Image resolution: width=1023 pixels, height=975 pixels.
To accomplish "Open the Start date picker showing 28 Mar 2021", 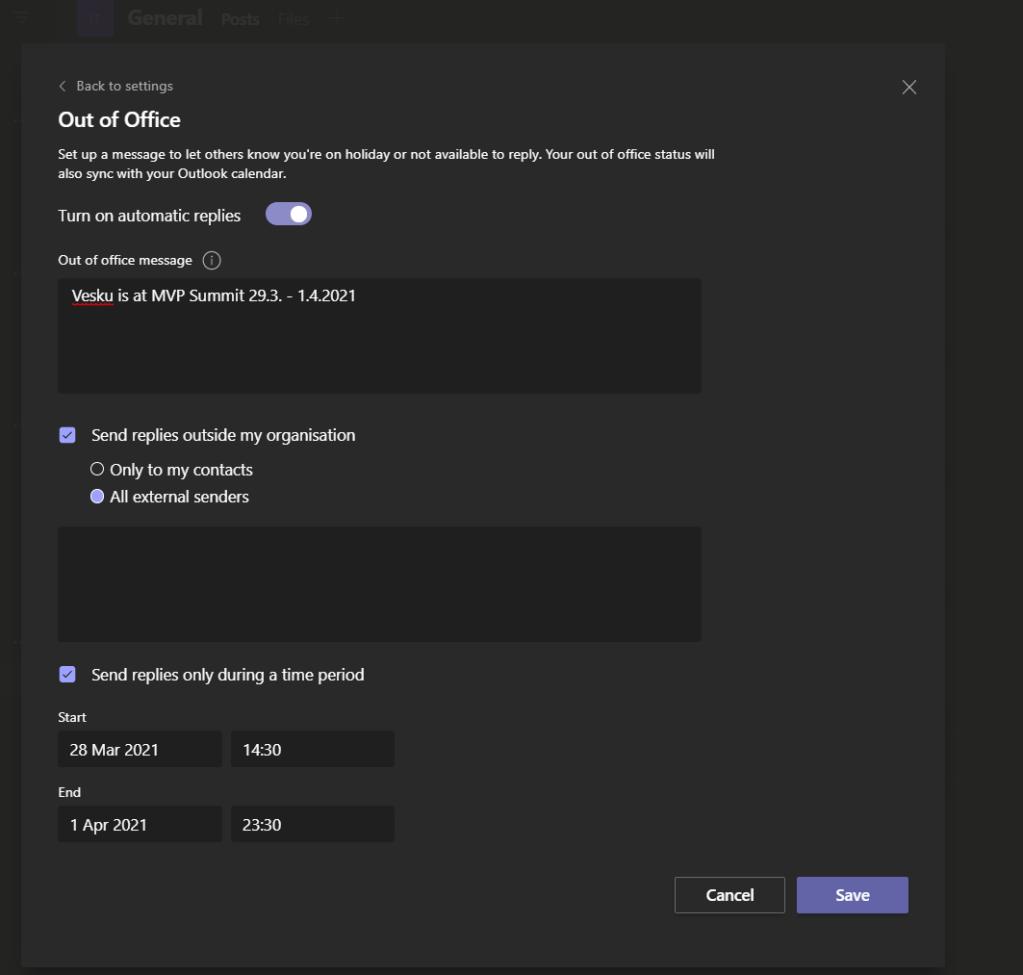I will 139,749.
